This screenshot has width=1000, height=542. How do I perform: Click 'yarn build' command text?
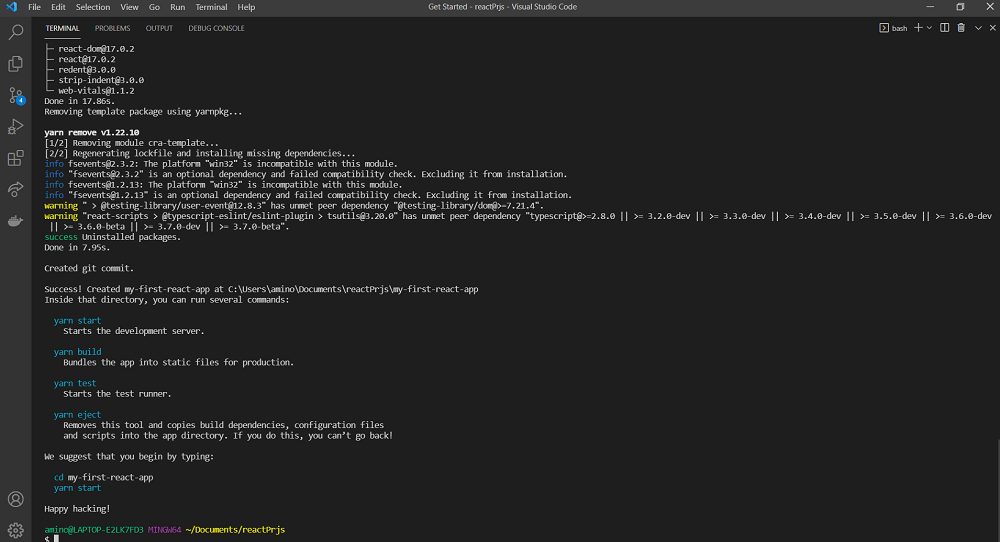[x=77, y=352]
